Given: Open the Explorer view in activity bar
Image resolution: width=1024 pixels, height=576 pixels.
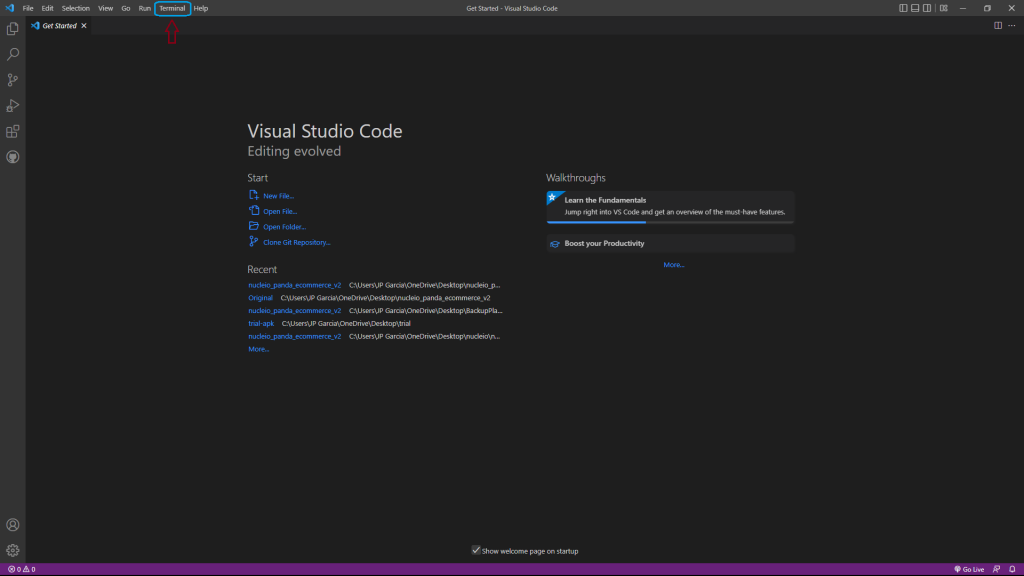Looking at the screenshot, I should point(12,29).
